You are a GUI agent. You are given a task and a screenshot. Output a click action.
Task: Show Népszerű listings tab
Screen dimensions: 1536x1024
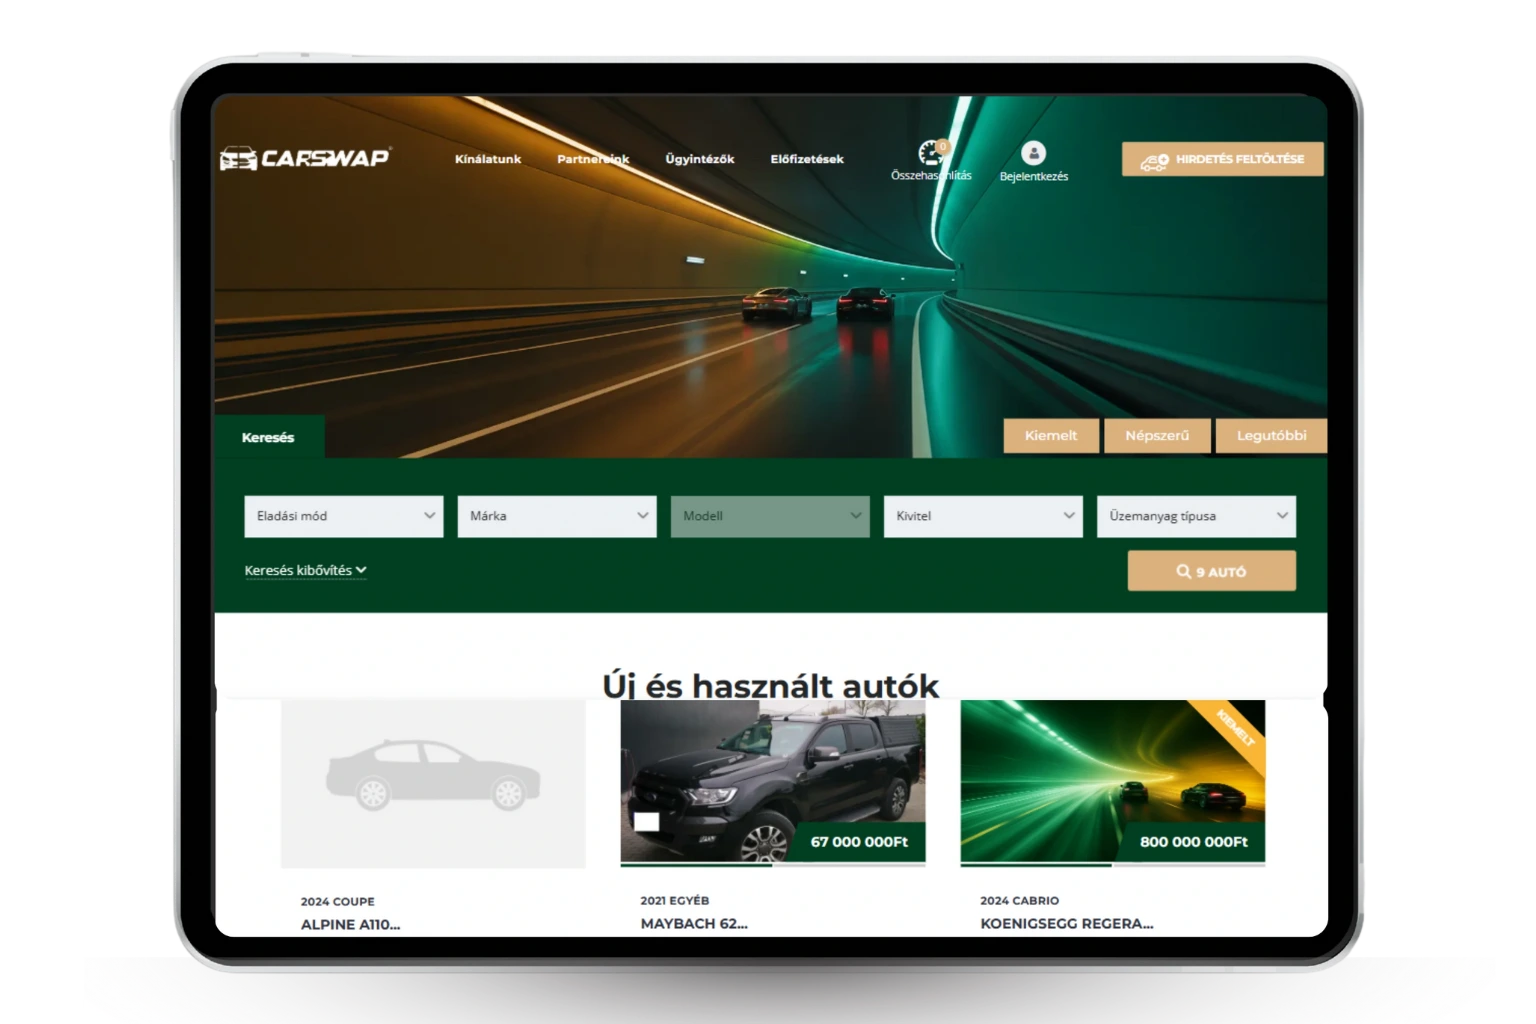point(1157,436)
